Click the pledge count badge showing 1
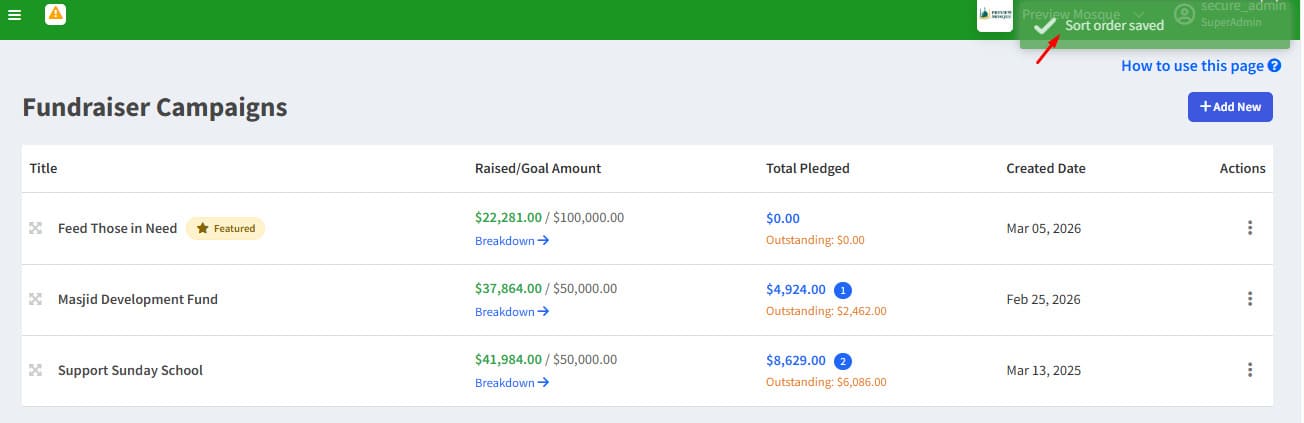The width and height of the screenshot is (1304, 423). coord(842,291)
